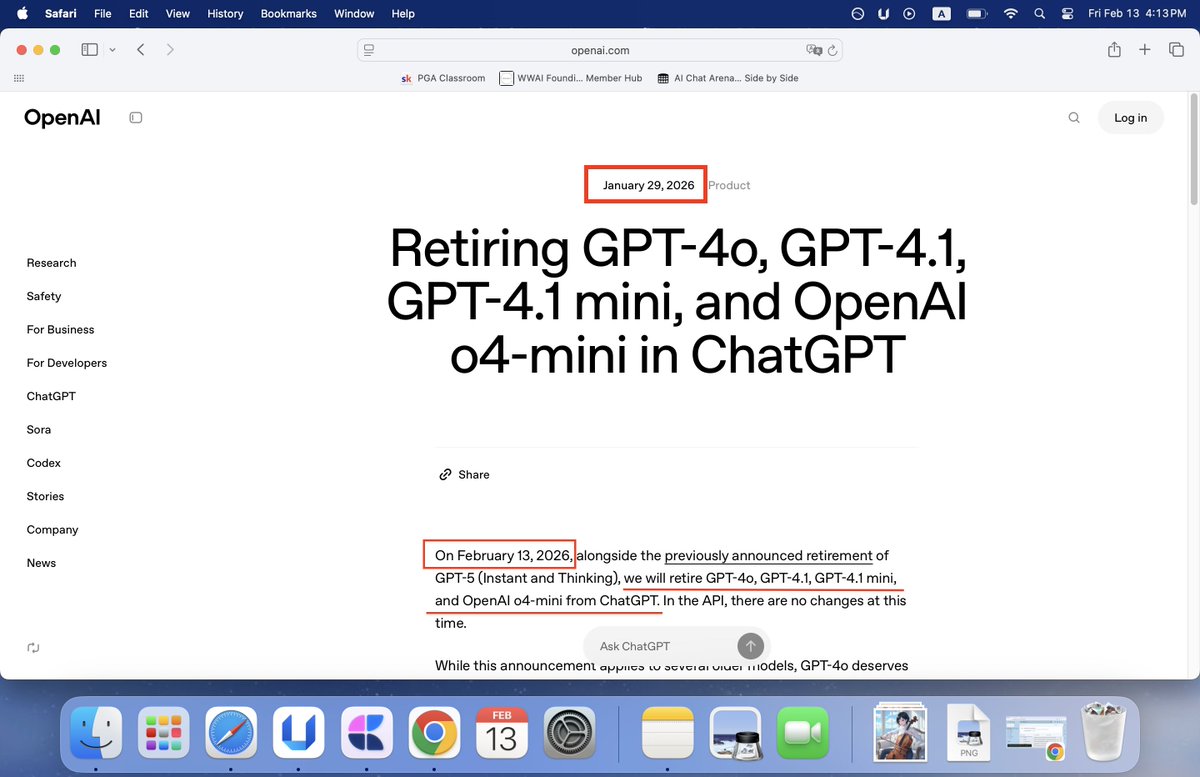Open the Window menu
Screen dimensions: 1200x777
[x=354, y=14]
